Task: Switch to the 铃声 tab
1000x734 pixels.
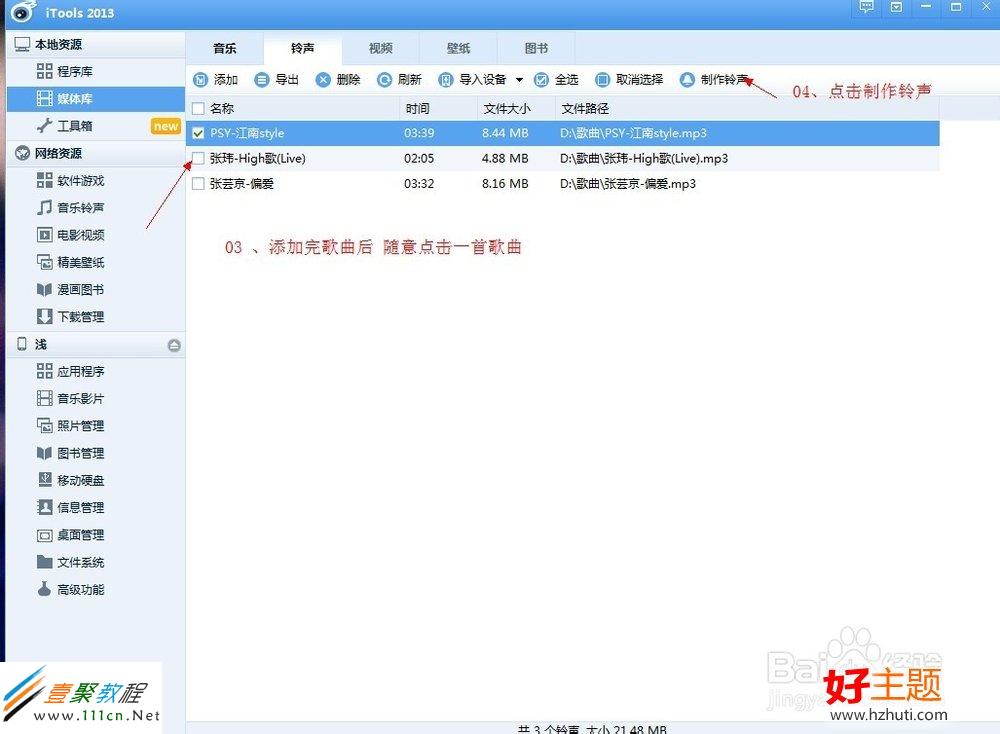Action: coord(302,48)
